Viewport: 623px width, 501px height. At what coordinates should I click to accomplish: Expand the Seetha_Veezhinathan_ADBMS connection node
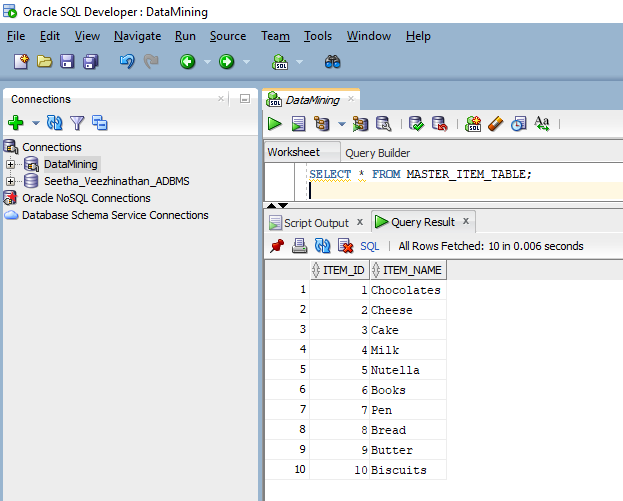pos(11,181)
